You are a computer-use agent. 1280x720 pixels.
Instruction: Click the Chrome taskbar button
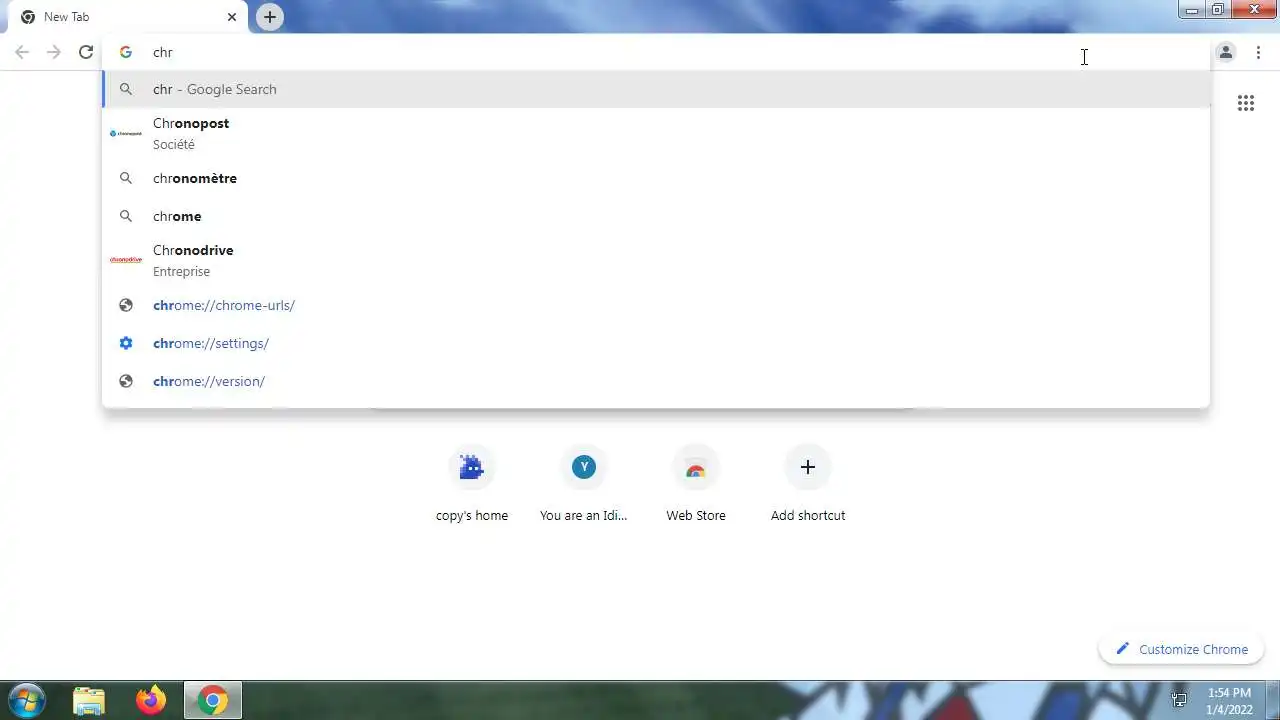point(212,701)
